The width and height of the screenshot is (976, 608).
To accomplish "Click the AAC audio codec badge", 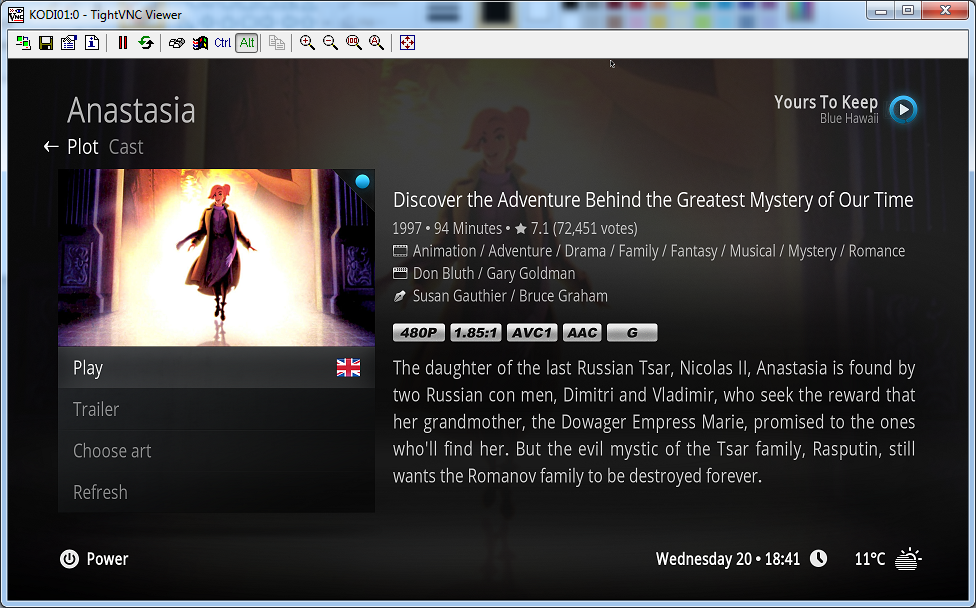I will [x=582, y=333].
